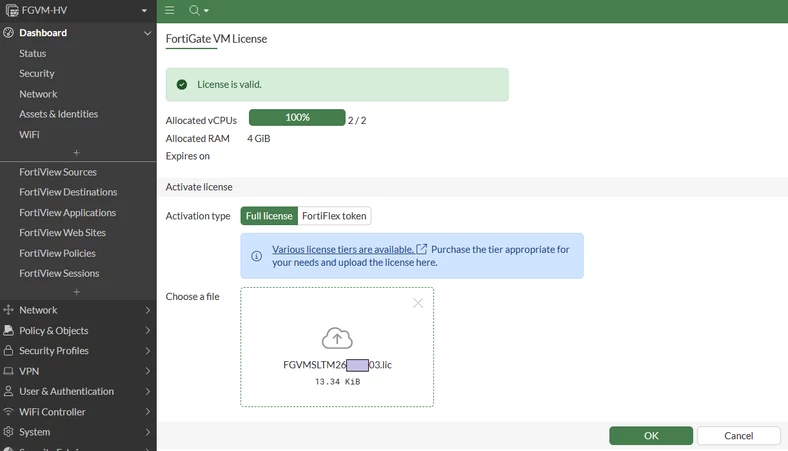Open FortiView Web Sites
The width and height of the screenshot is (788, 451).
click(62, 233)
